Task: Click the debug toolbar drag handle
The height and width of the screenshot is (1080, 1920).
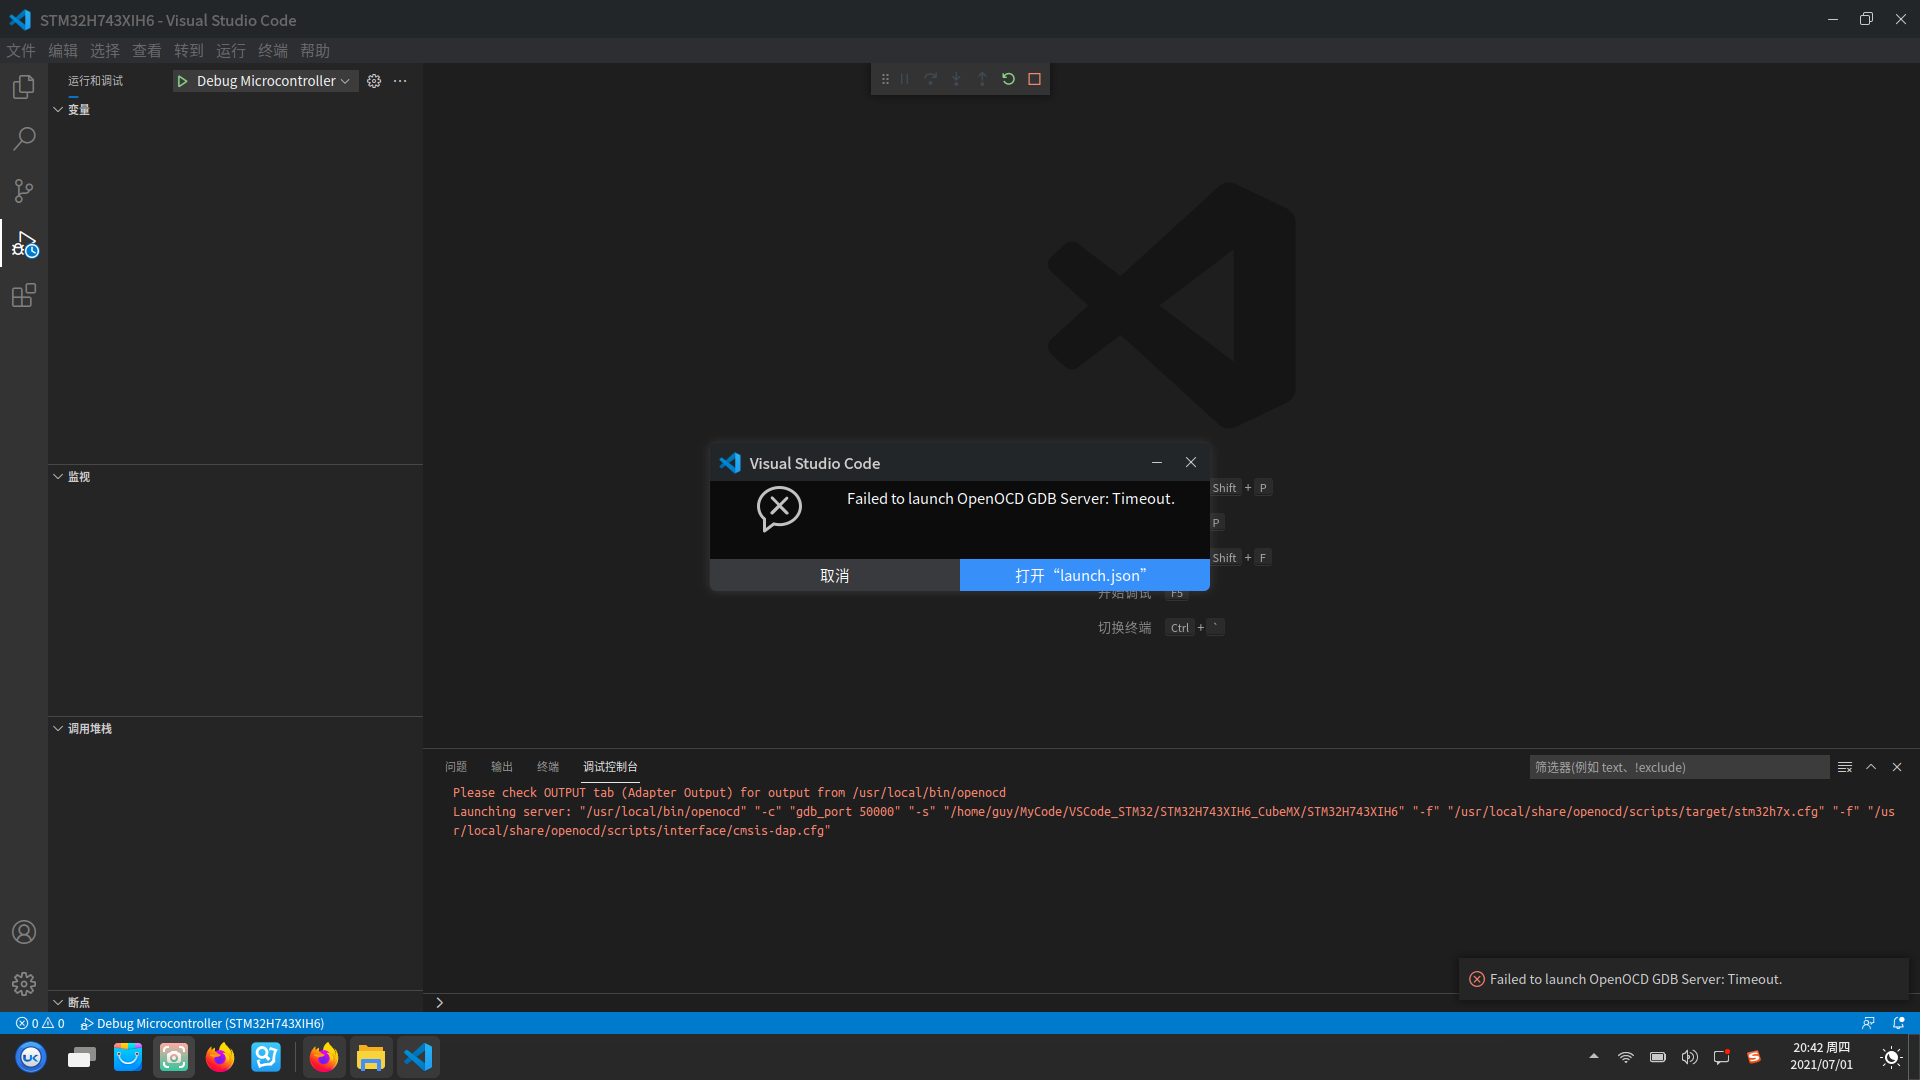Action: point(885,79)
